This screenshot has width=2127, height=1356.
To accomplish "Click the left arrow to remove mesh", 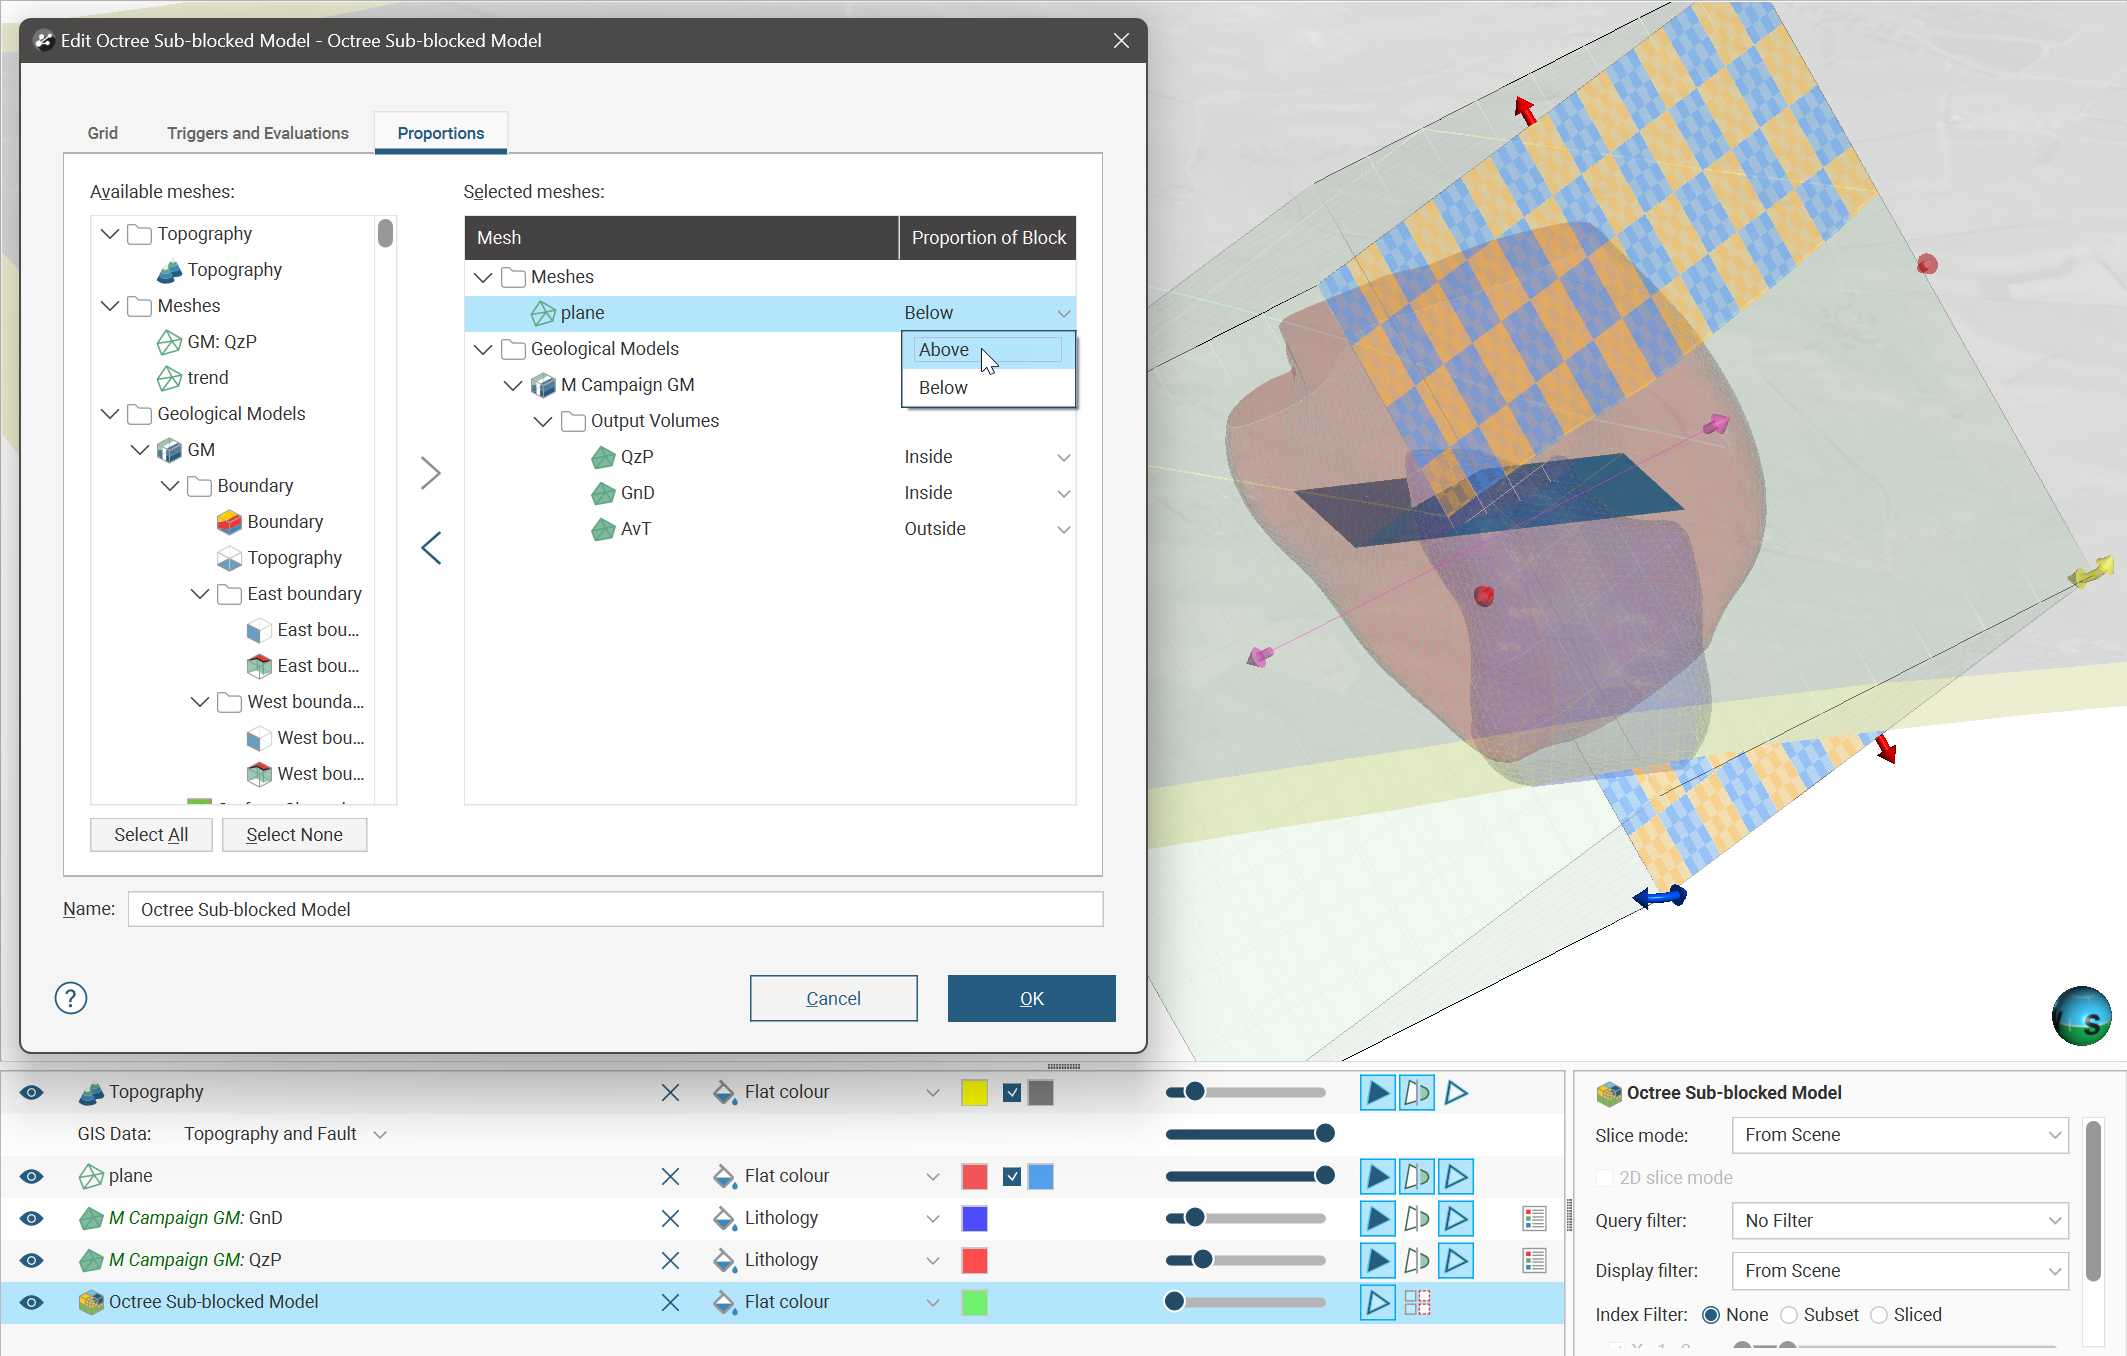I will (430, 548).
